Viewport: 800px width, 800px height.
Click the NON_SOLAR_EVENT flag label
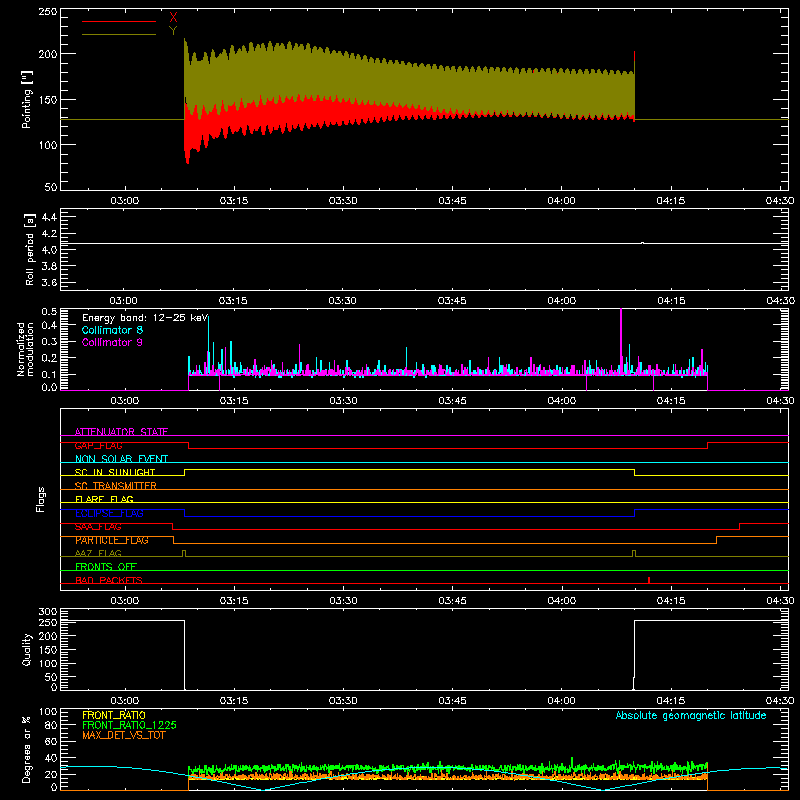pyautogui.click(x=121, y=459)
